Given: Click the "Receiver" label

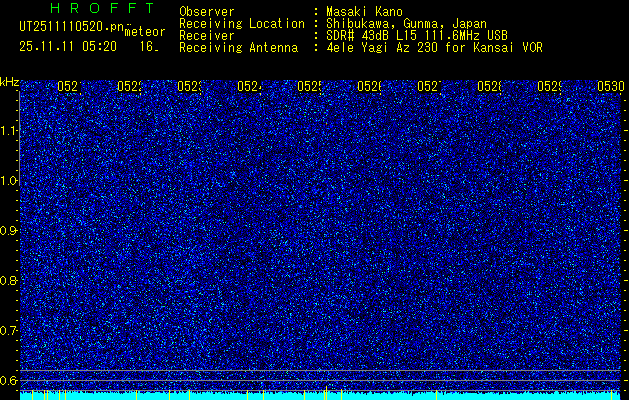Looking at the screenshot, I should (x=207, y=36).
